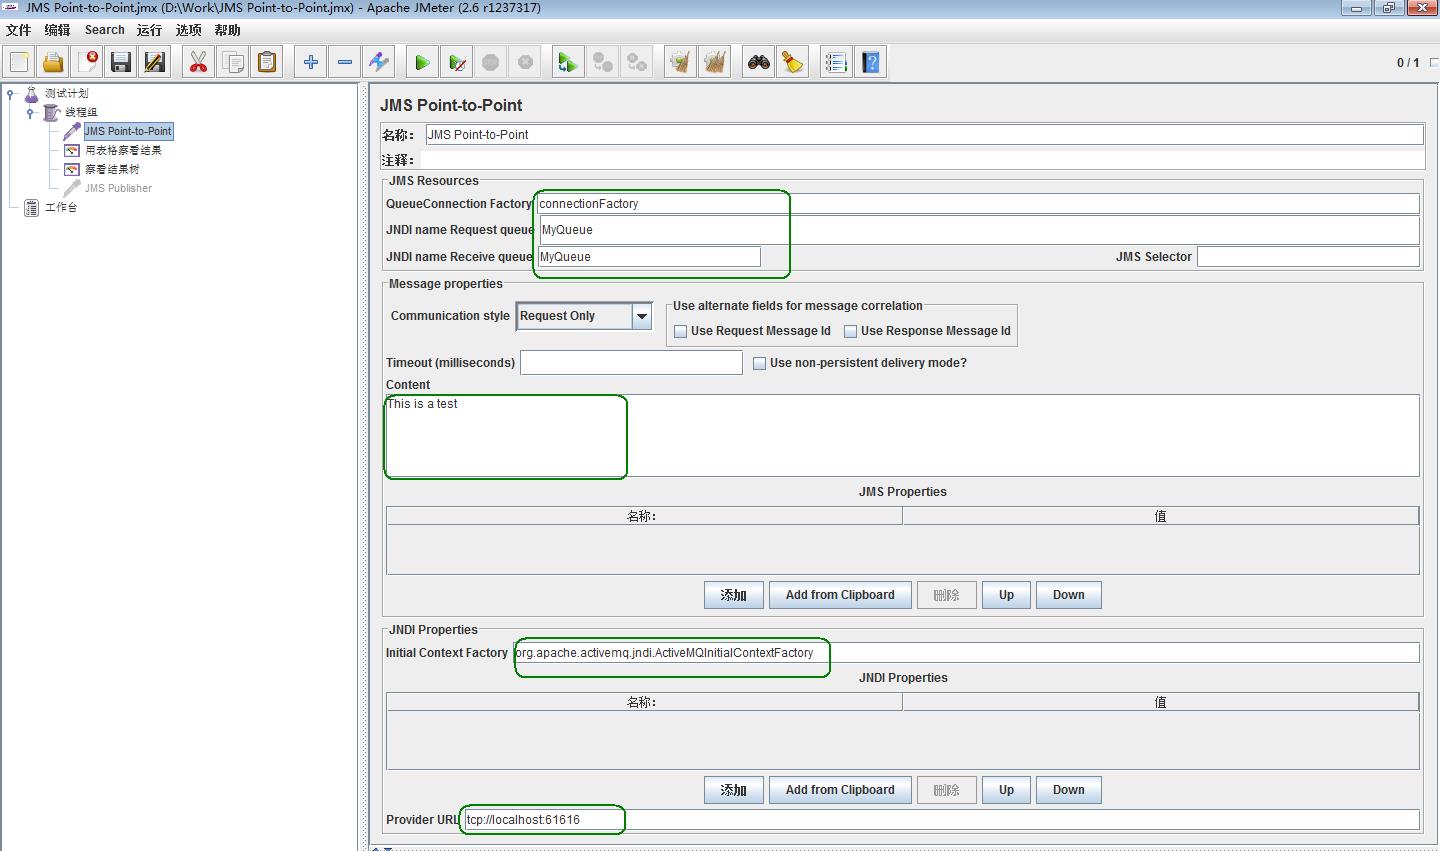The image size is (1440, 851).
Task: Click the binoculars Search icon
Action: point(759,63)
